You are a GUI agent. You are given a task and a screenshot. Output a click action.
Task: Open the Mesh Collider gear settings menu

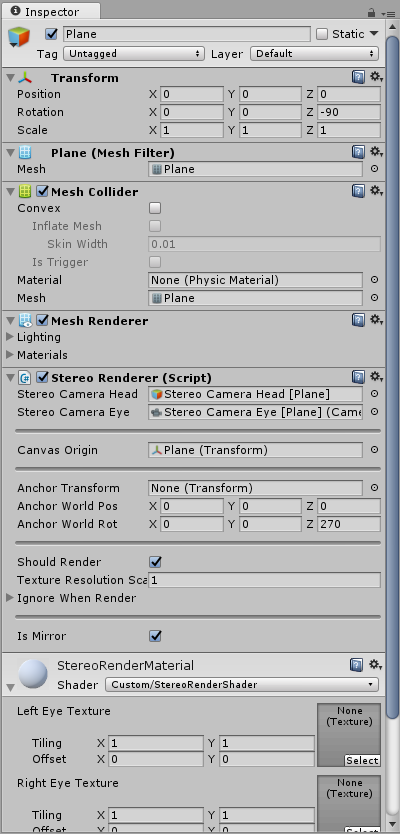point(377,191)
